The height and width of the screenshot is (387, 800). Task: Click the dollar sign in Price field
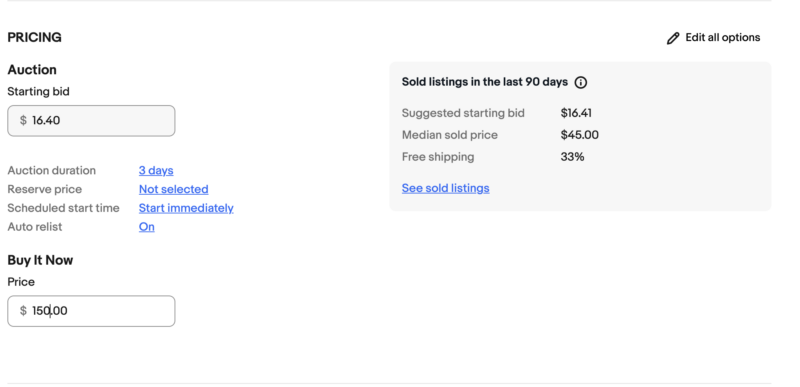coord(23,311)
